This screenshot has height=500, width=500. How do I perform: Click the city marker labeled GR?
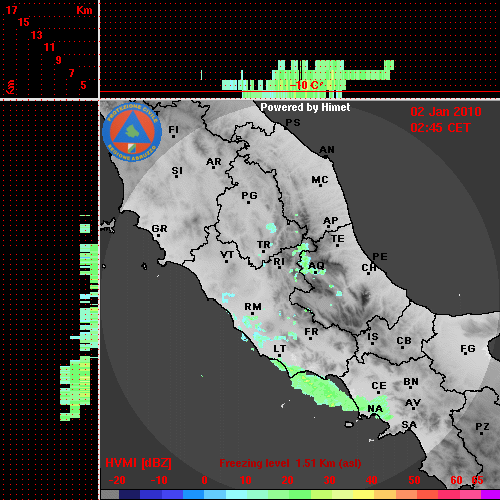tap(159, 230)
